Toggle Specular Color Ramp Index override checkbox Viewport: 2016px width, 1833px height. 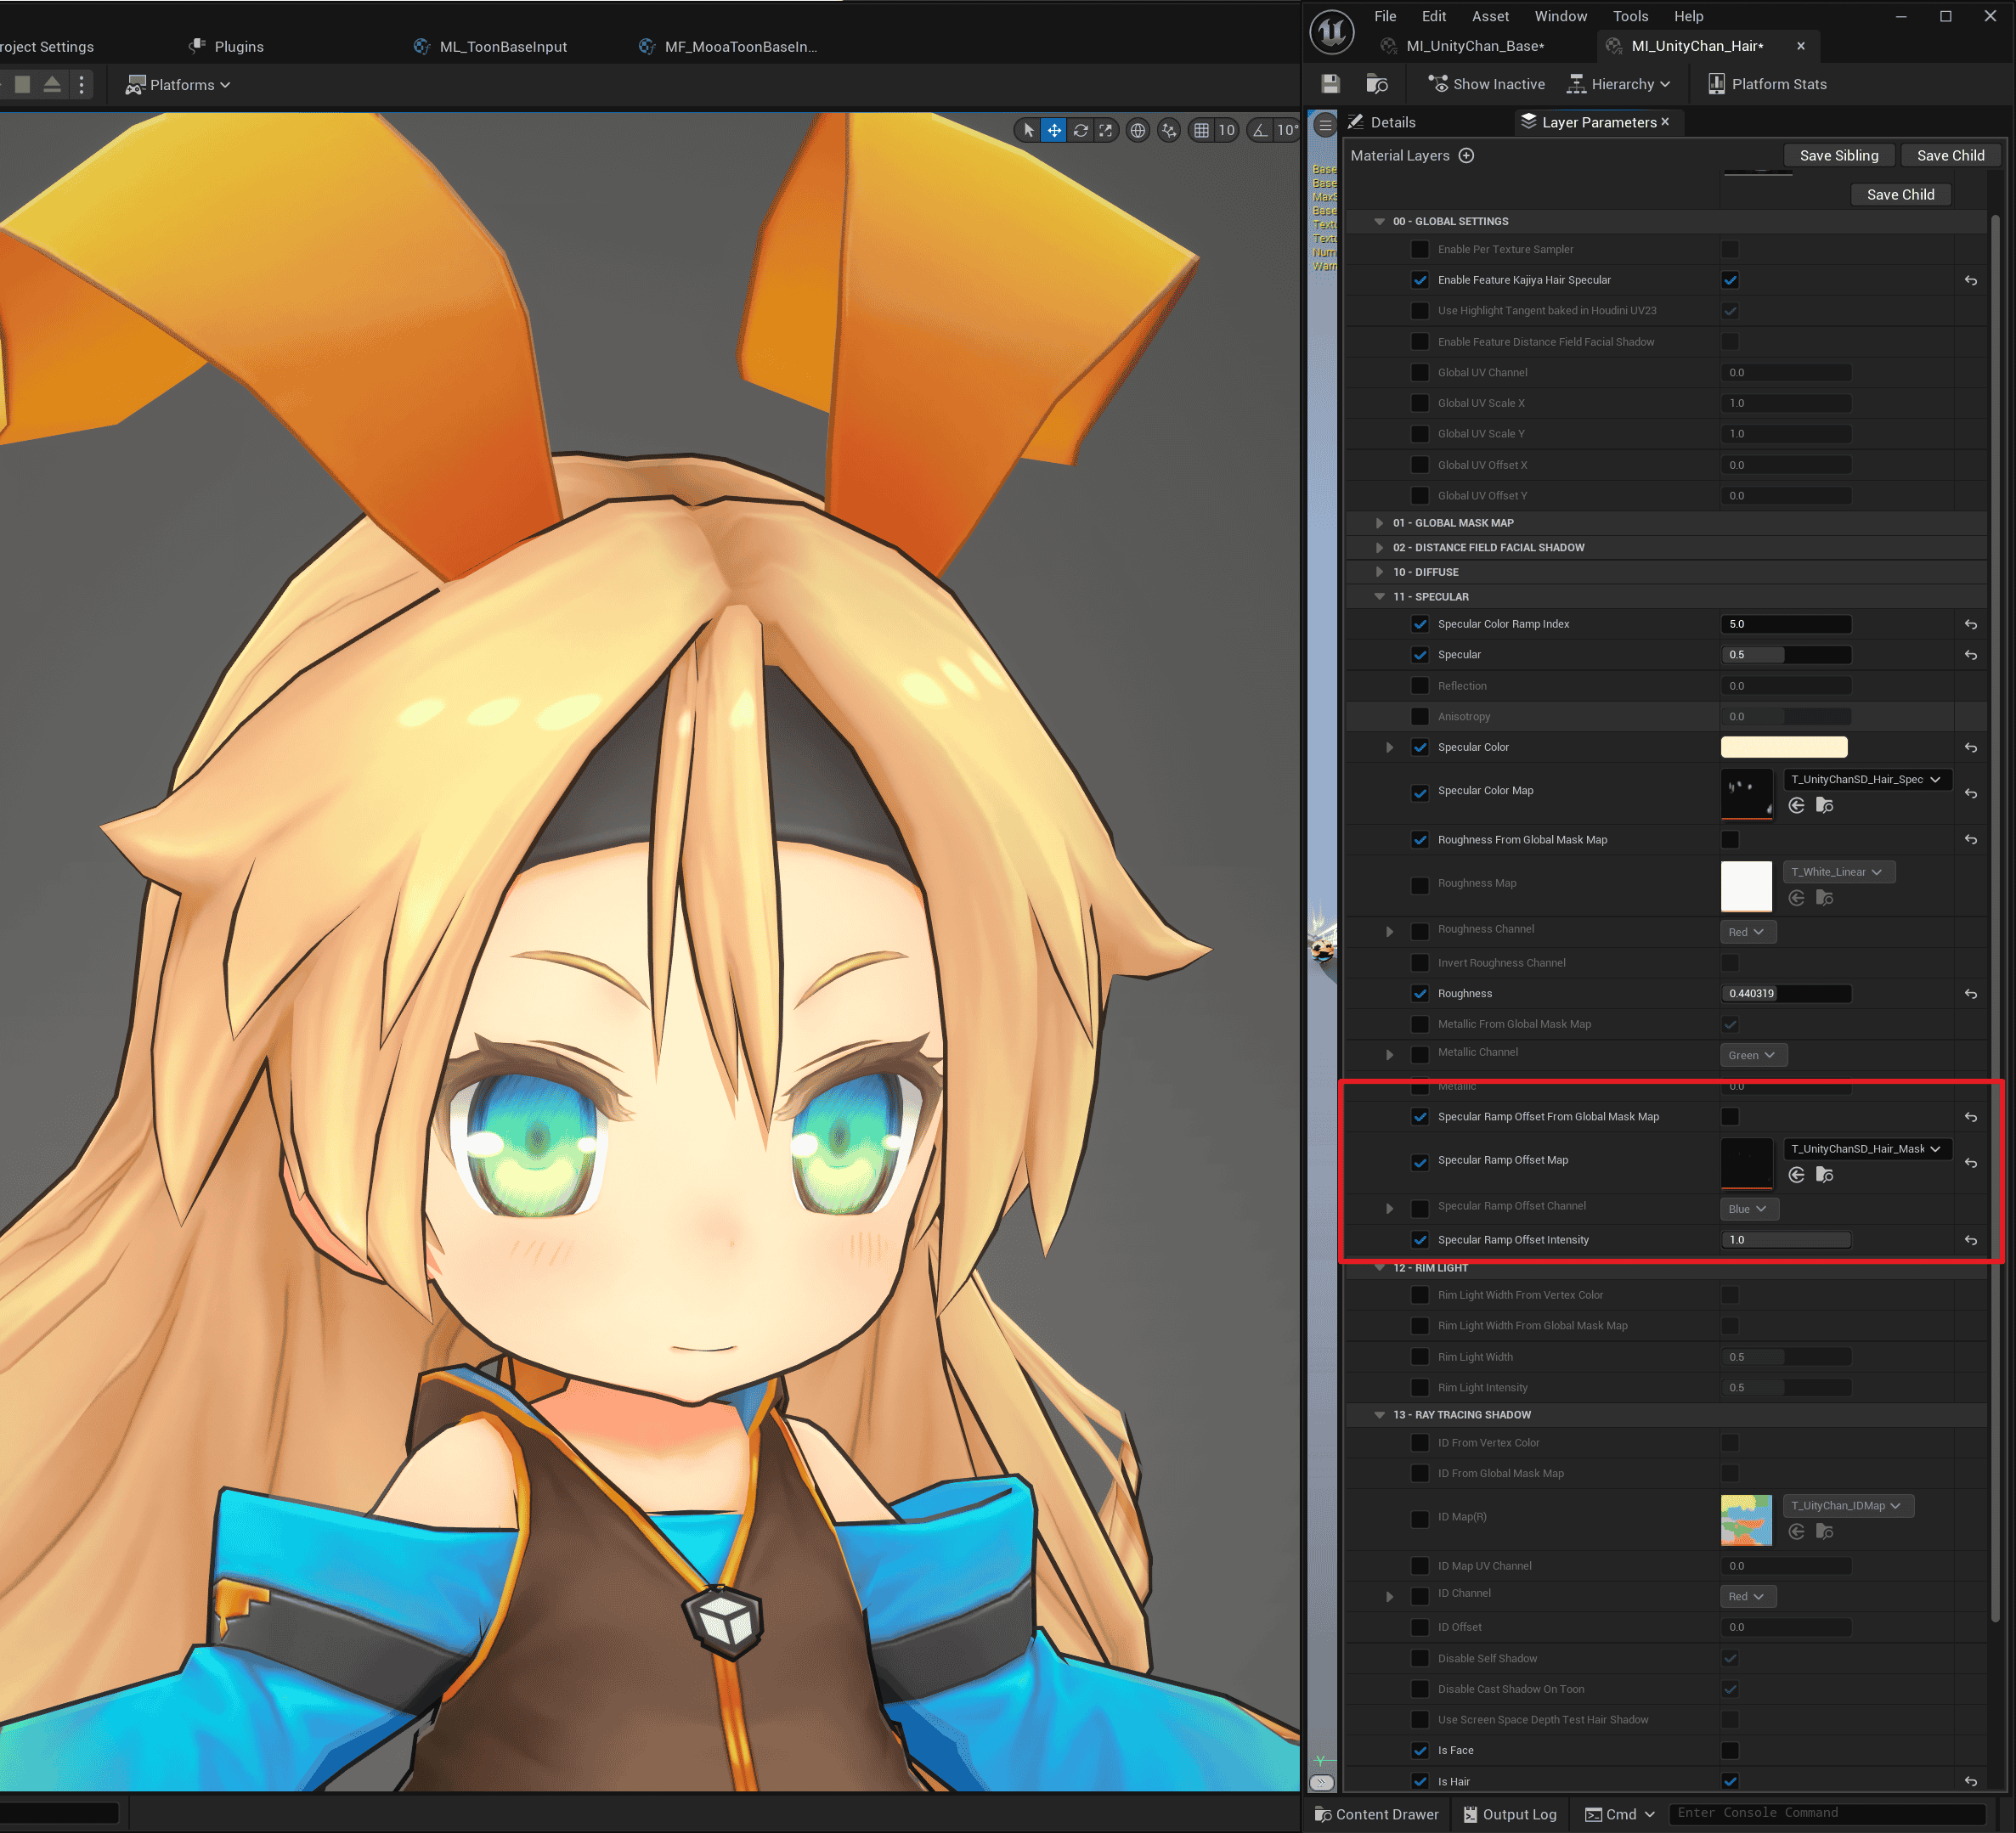(x=1419, y=624)
